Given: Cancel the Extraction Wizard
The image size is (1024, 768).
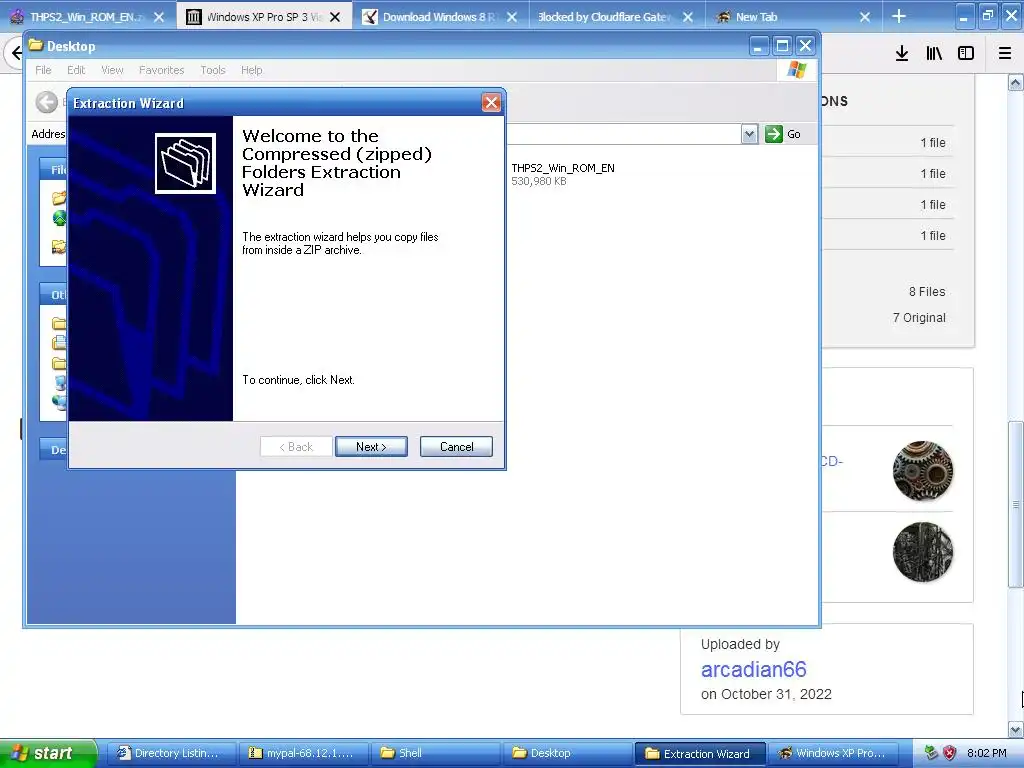Looking at the screenshot, I should pos(456,447).
